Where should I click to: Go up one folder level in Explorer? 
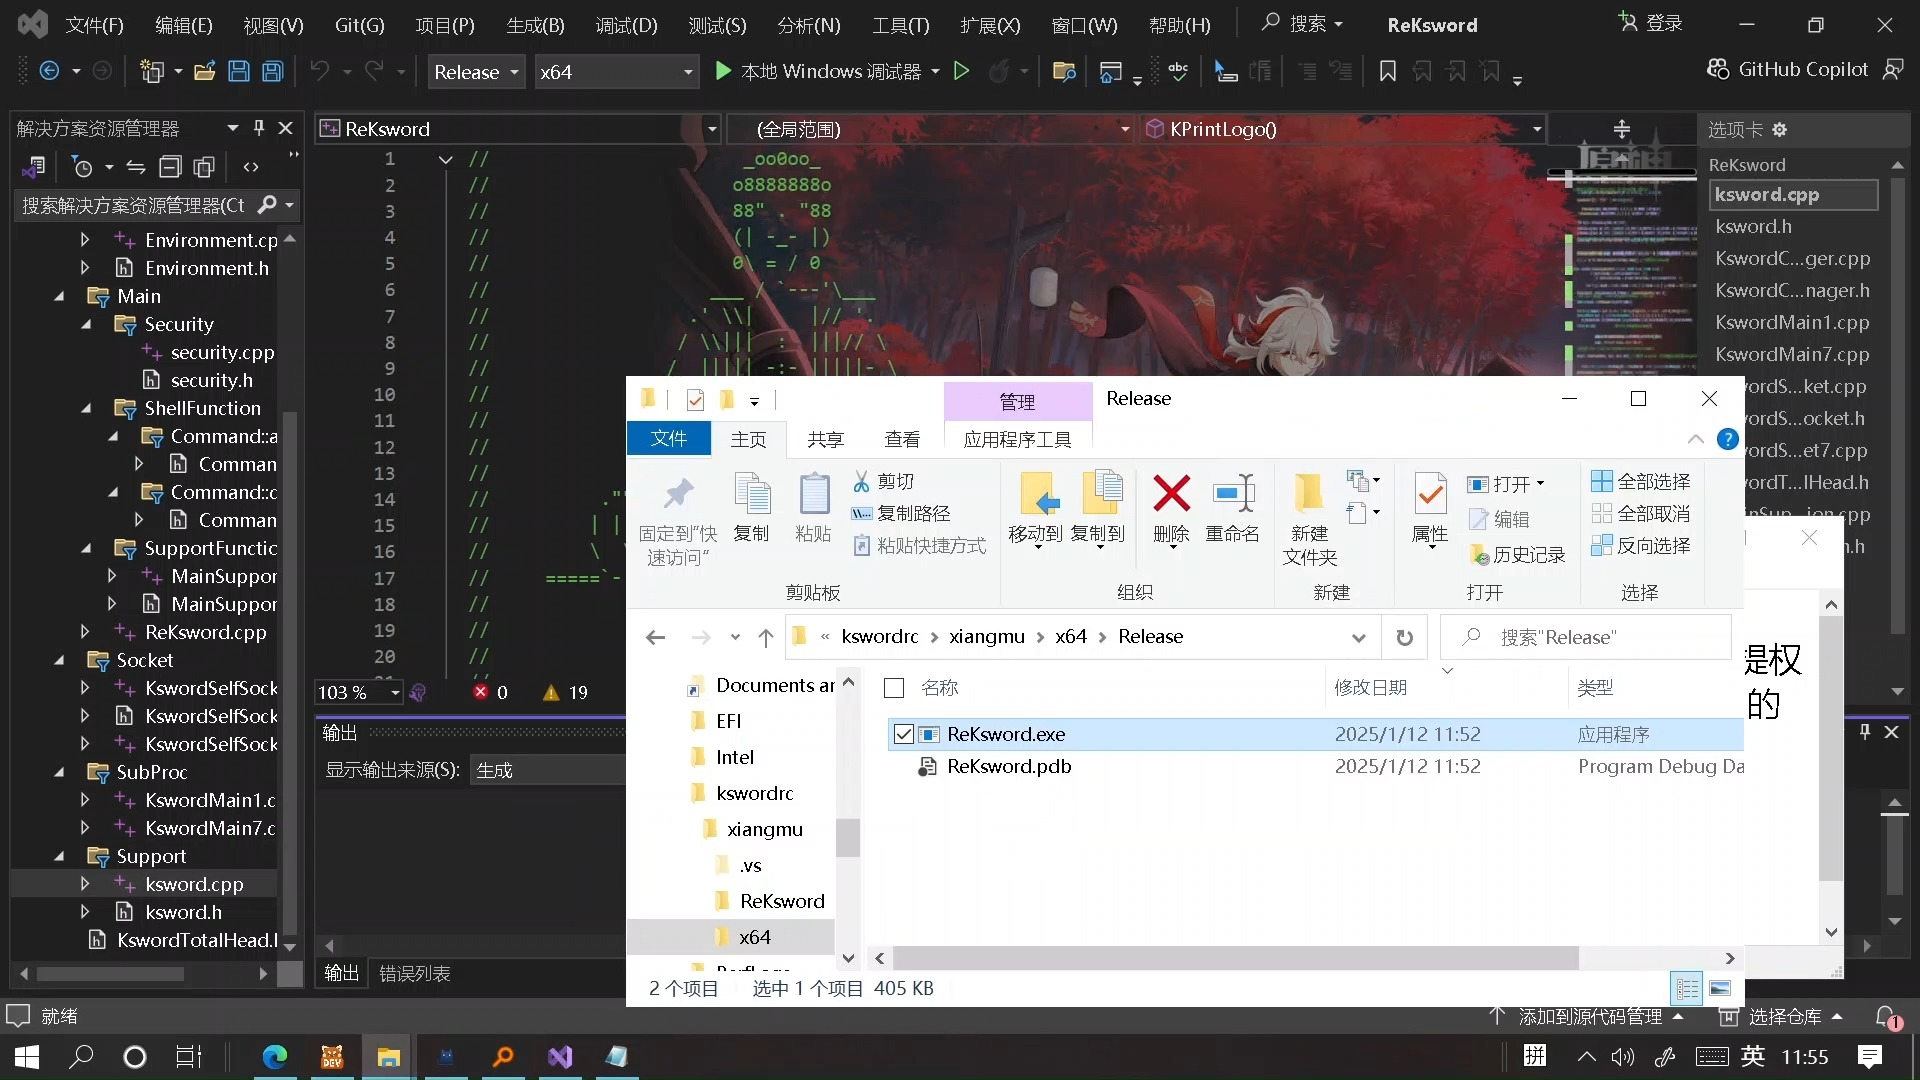pyautogui.click(x=766, y=637)
